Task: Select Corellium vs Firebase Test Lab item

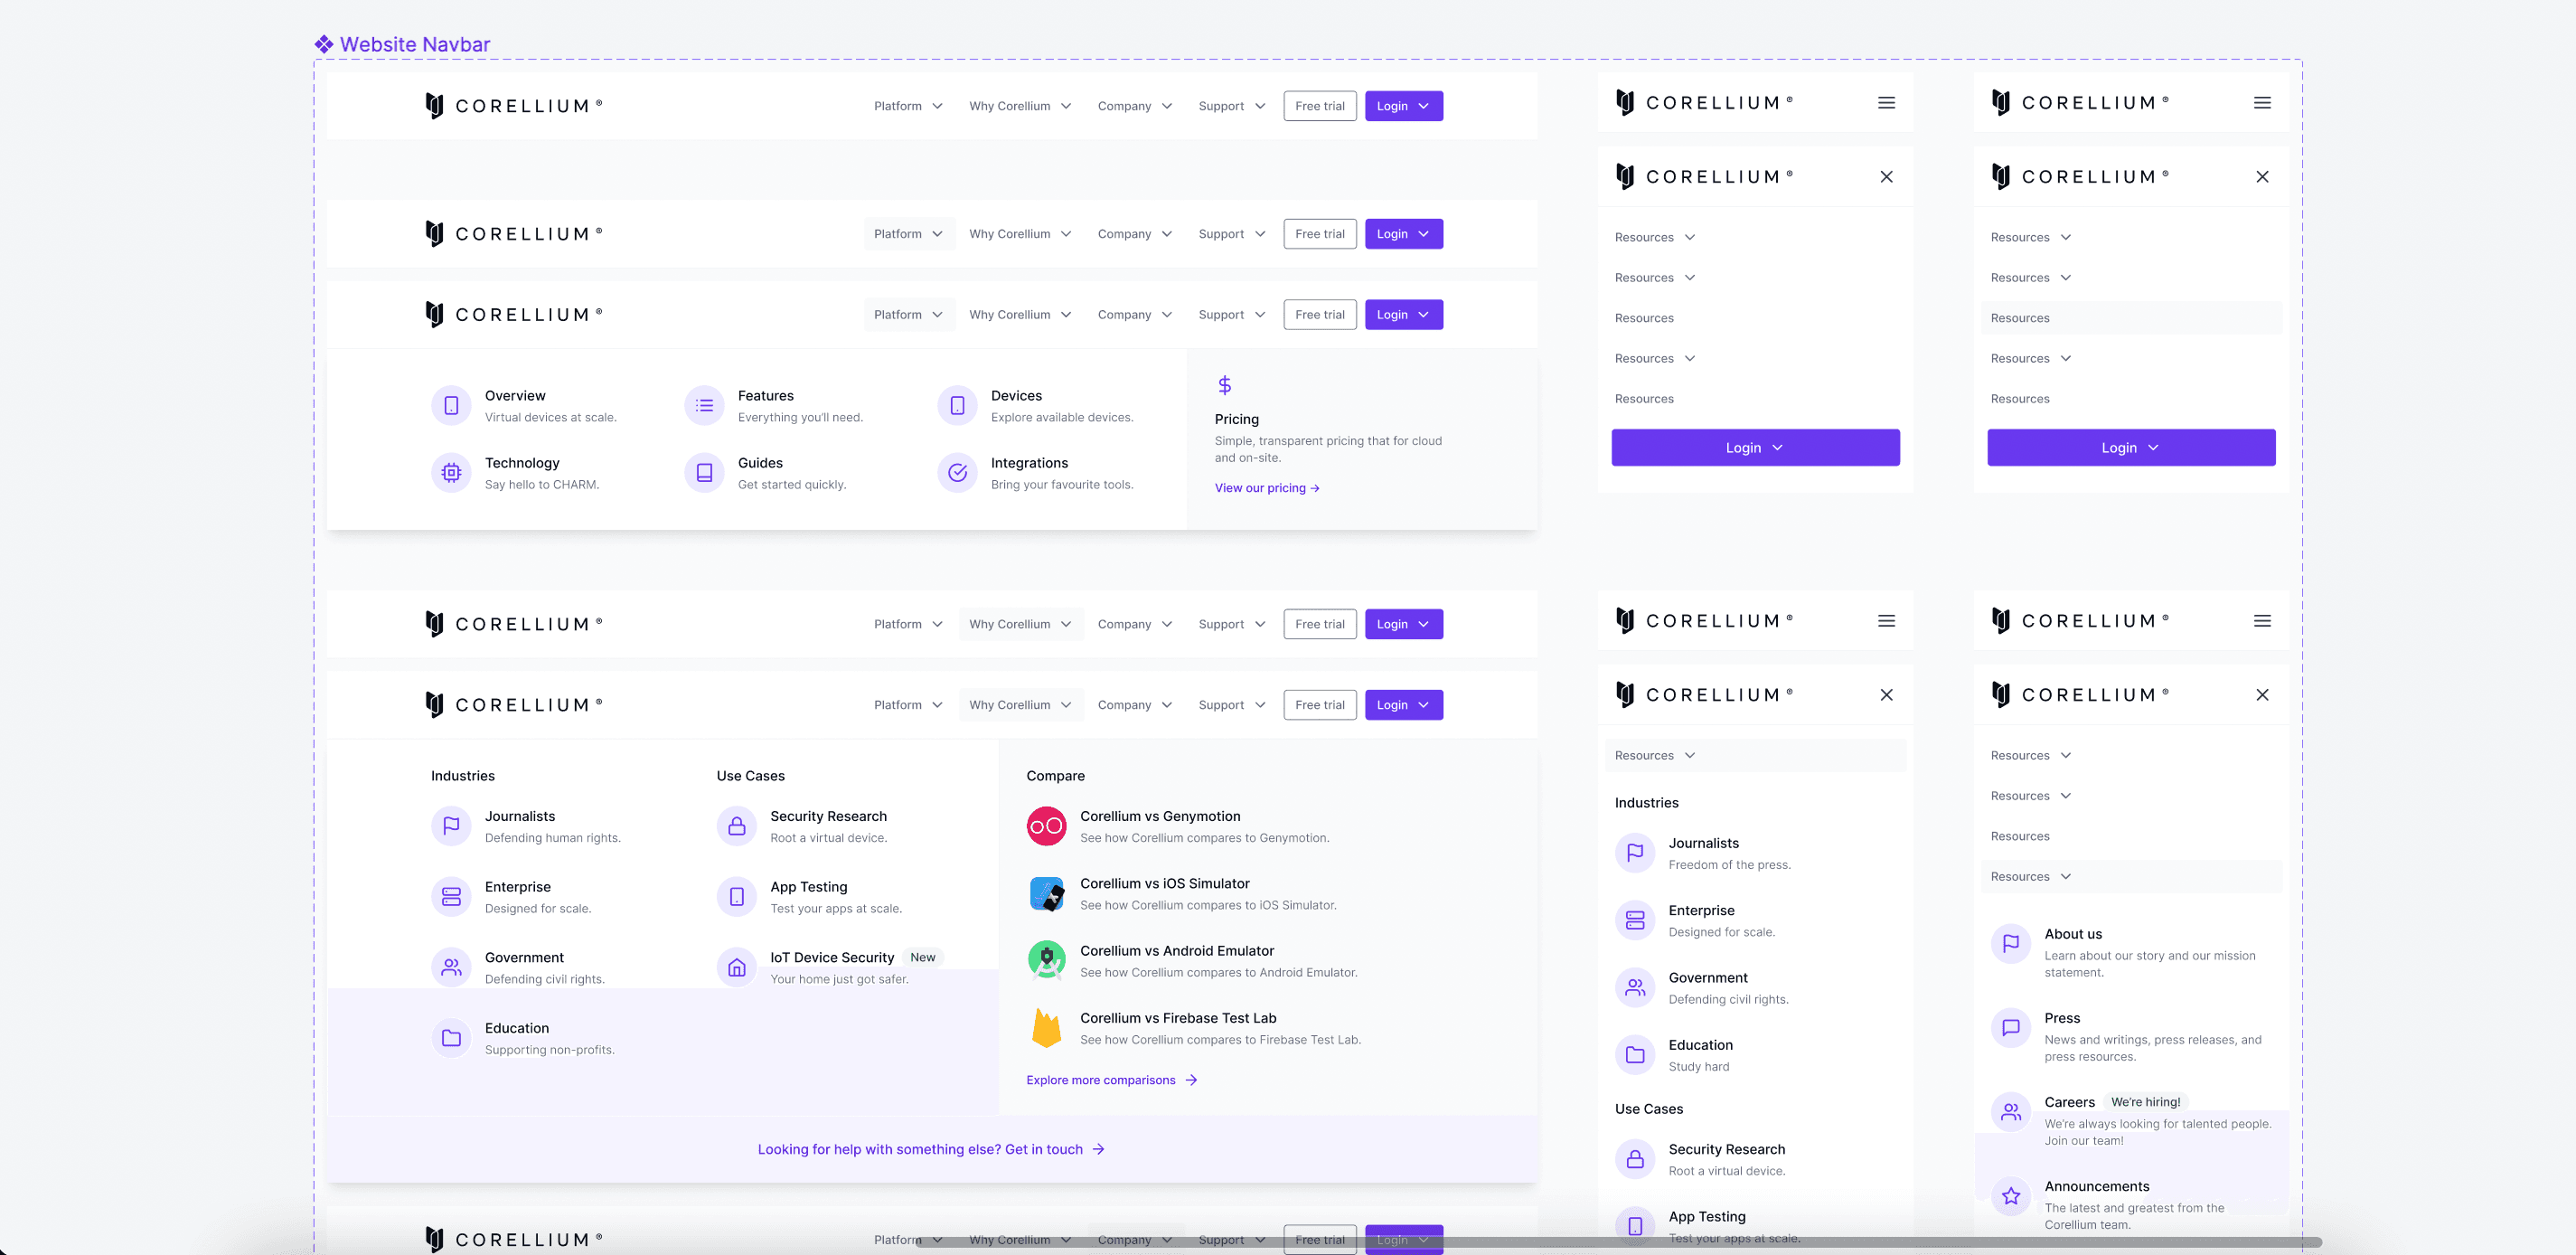Action: click(1194, 1028)
